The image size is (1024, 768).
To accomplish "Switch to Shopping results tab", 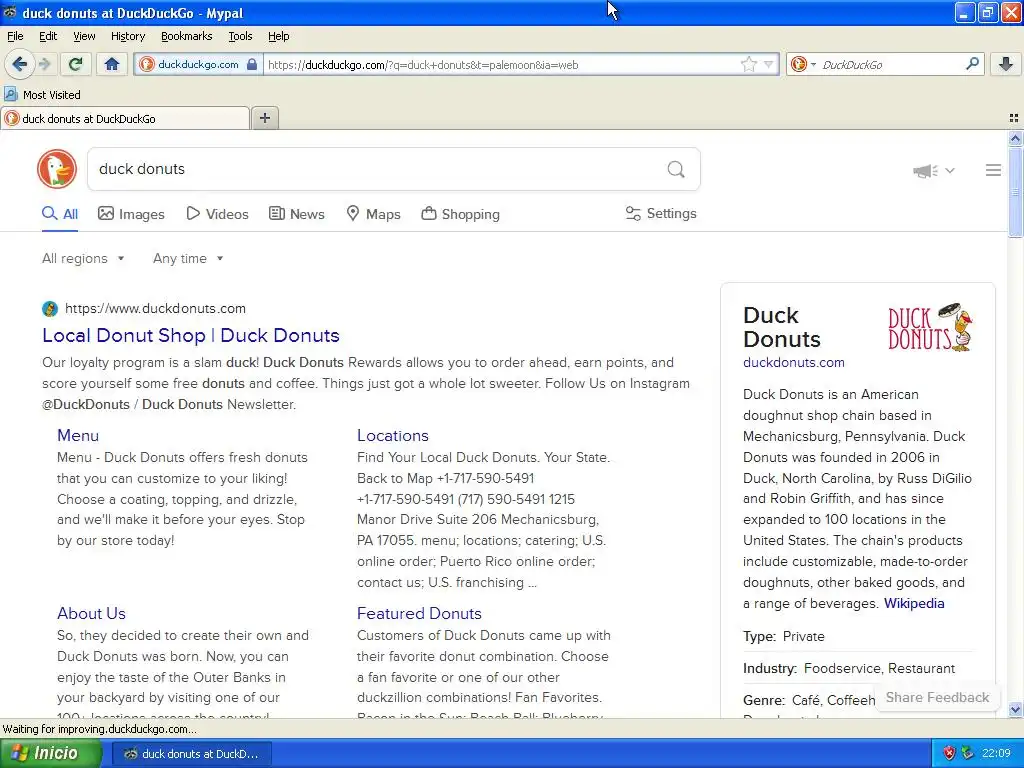I will pyautogui.click(x=460, y=214).
